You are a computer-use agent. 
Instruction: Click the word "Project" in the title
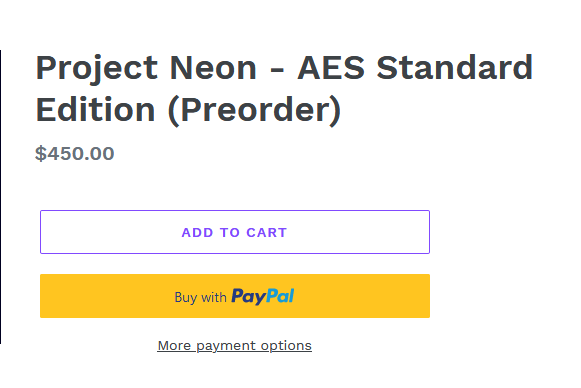pyautogui.click(x=97, y=70)
